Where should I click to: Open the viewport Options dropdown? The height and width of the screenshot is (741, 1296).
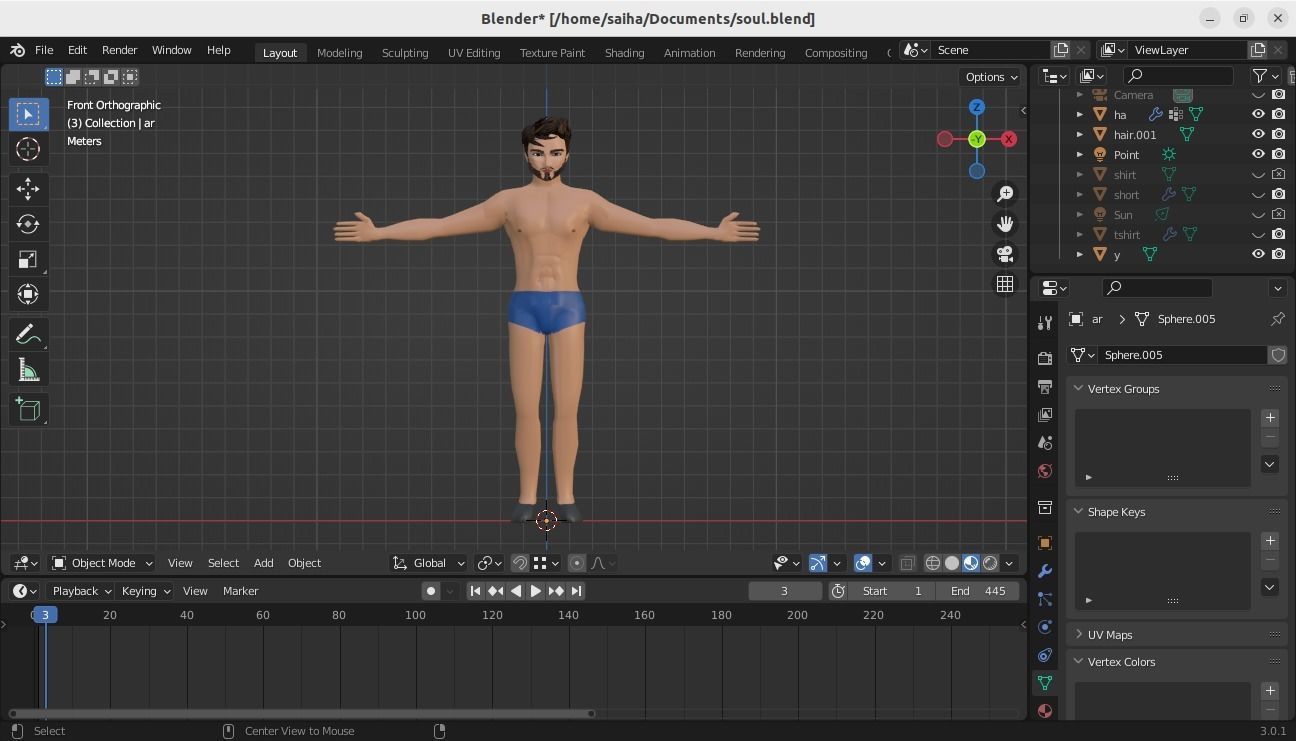coord(991,77)
